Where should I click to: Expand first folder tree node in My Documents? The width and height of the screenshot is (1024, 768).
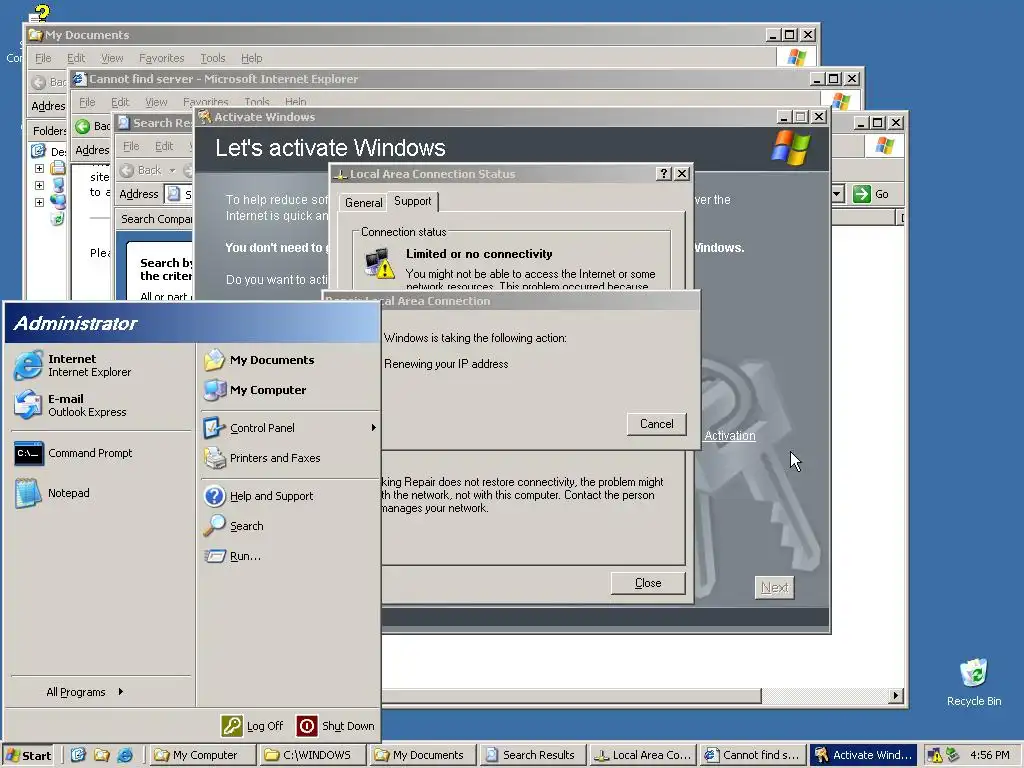(39, 168)
